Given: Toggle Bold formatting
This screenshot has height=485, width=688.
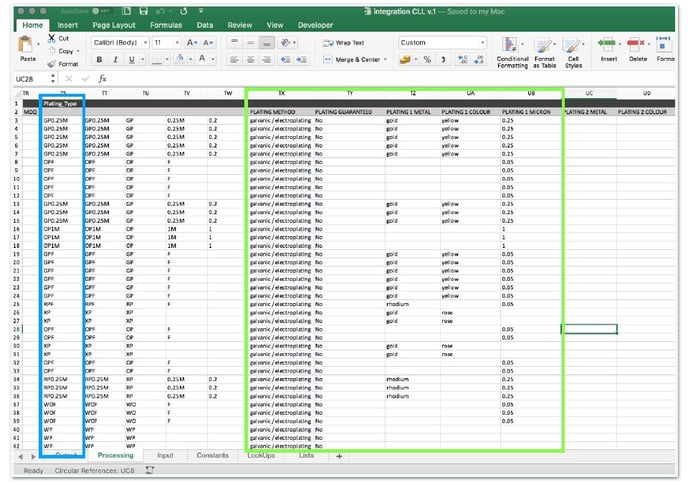Looking at the screenshot, I should (99, 59).
